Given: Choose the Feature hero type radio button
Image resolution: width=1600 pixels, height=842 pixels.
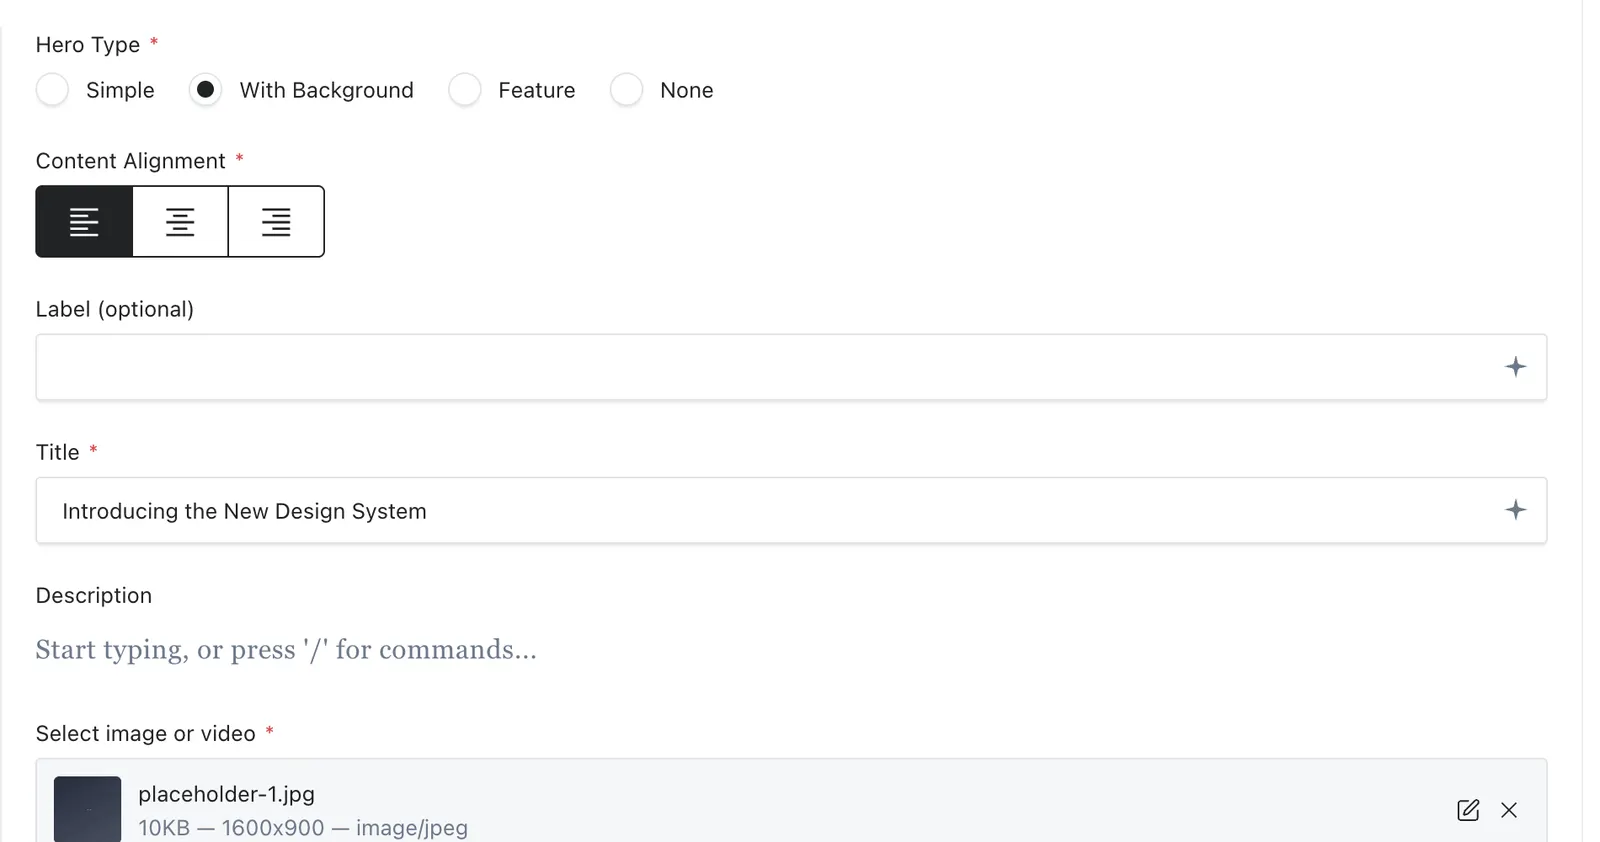Looking at the screenshot, I should pyautogui.click(x=465, y=90).
